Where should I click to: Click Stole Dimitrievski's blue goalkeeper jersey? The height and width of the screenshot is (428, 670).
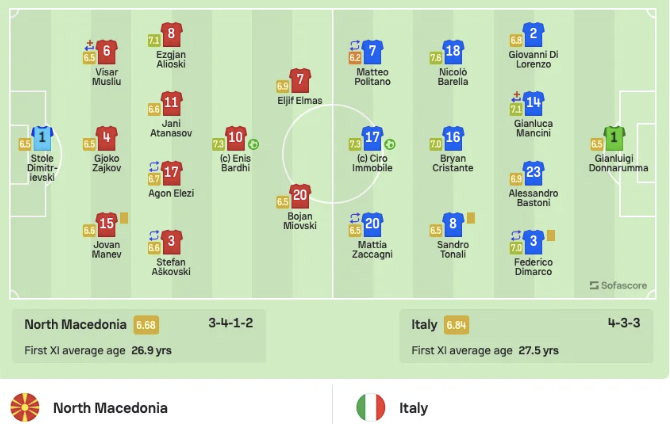(42, 137)
